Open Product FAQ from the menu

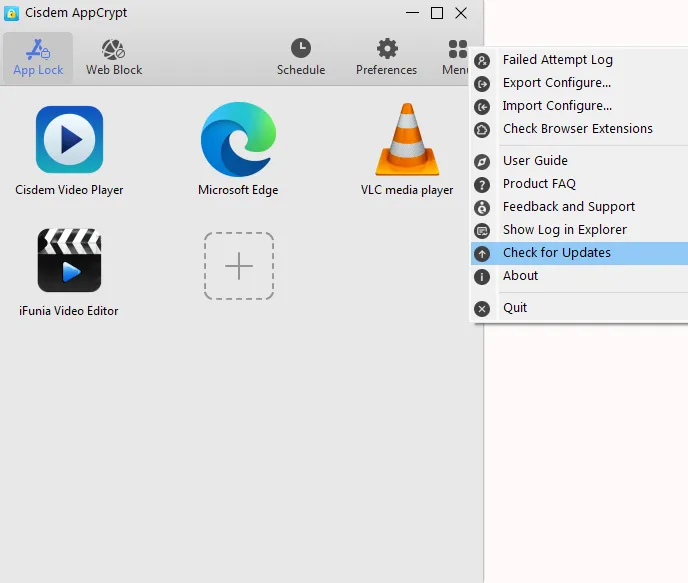tap(579, 184)
